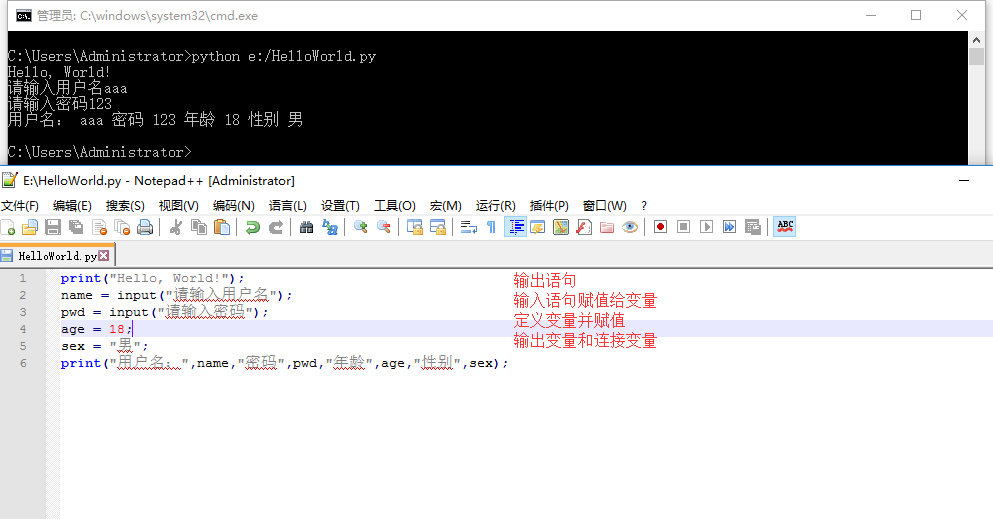Click the cmd window scrollbar thumb
This screenshot has width=993, height=519.
coord(976,56)
